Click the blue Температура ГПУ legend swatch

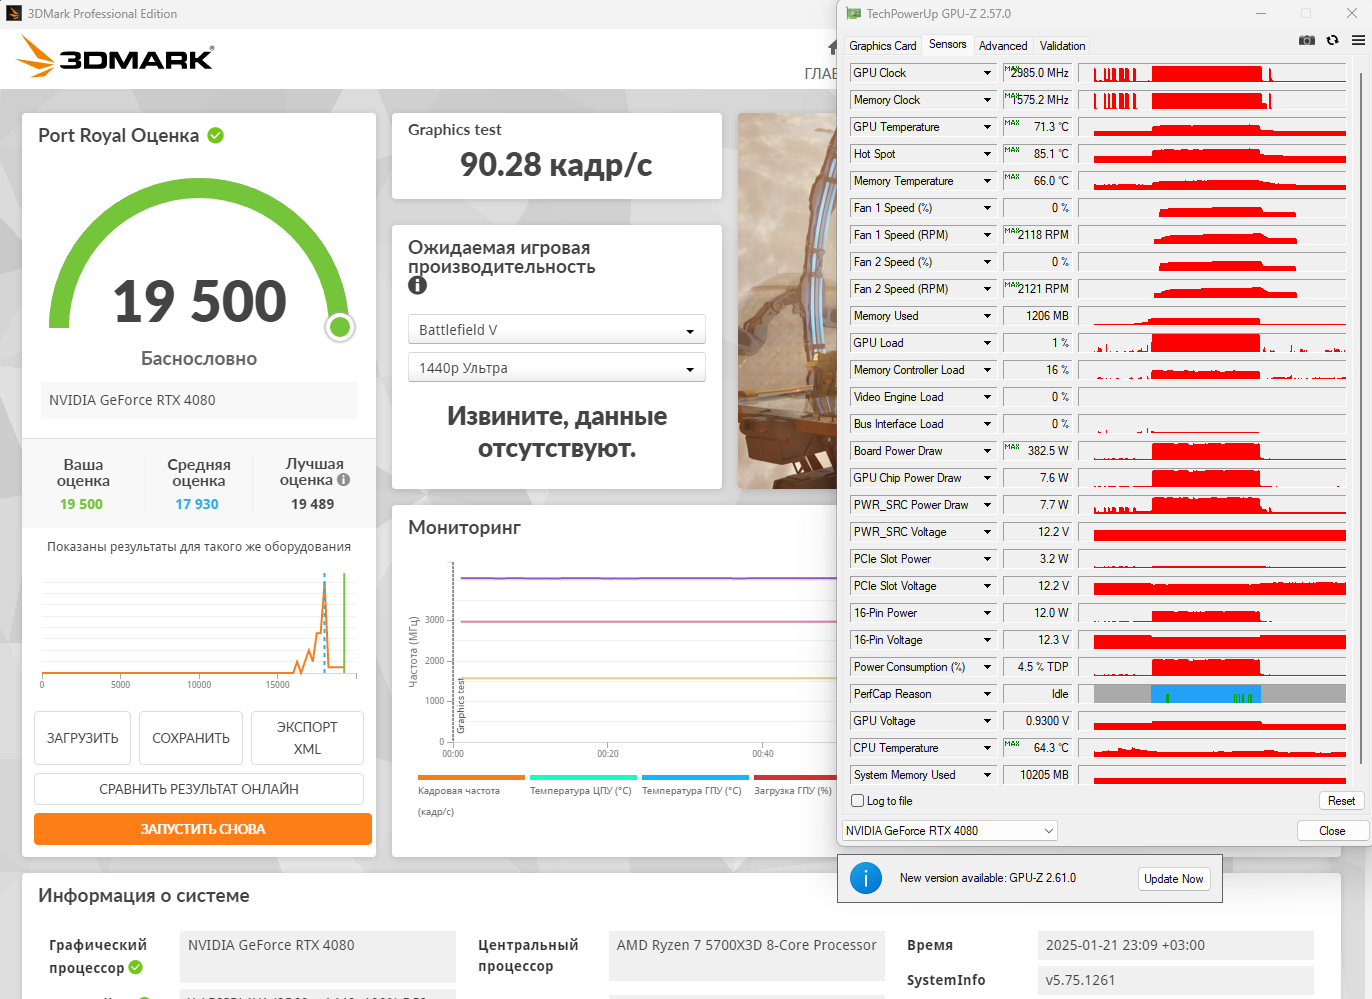(x=695, y=777)
